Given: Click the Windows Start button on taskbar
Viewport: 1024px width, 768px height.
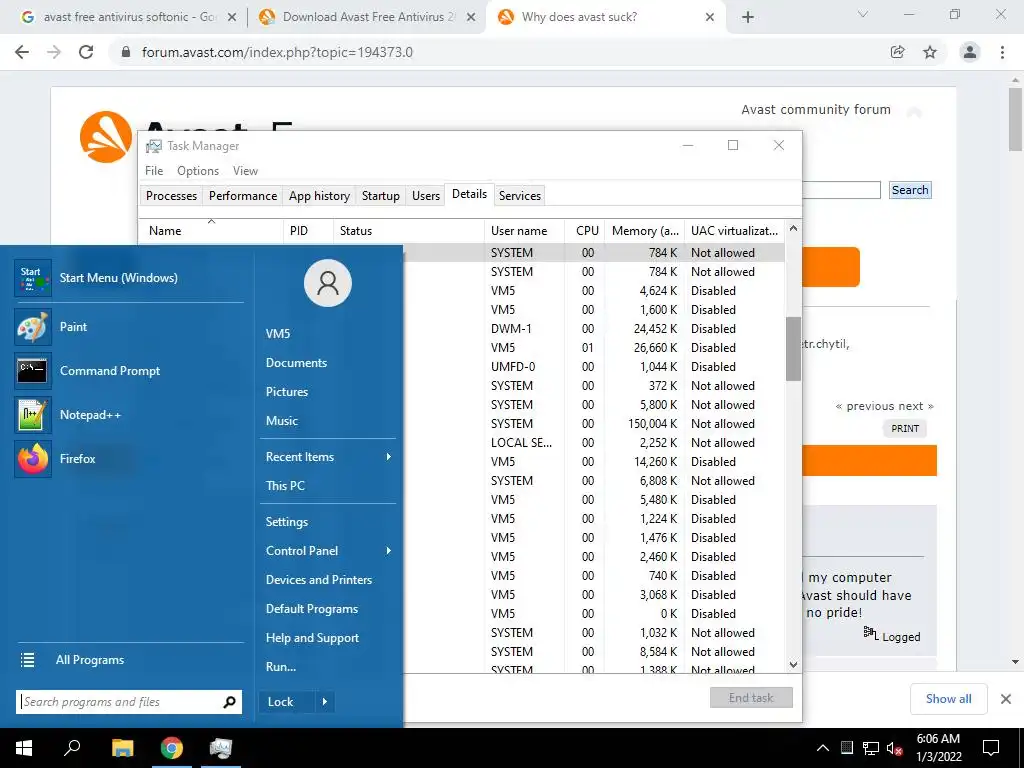Looking at the screenshot, I should (24, 748).
